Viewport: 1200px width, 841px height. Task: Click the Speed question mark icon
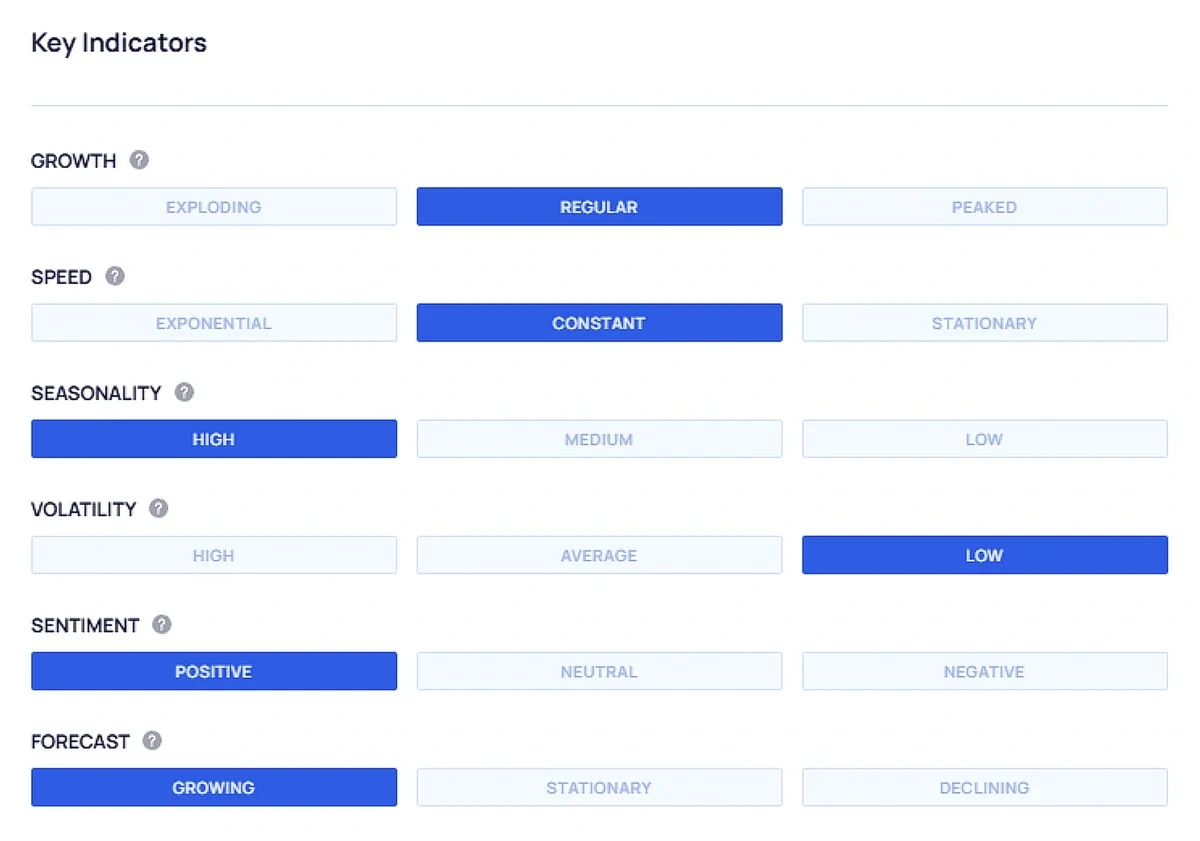pyautogui.click(x=116, y=276)
